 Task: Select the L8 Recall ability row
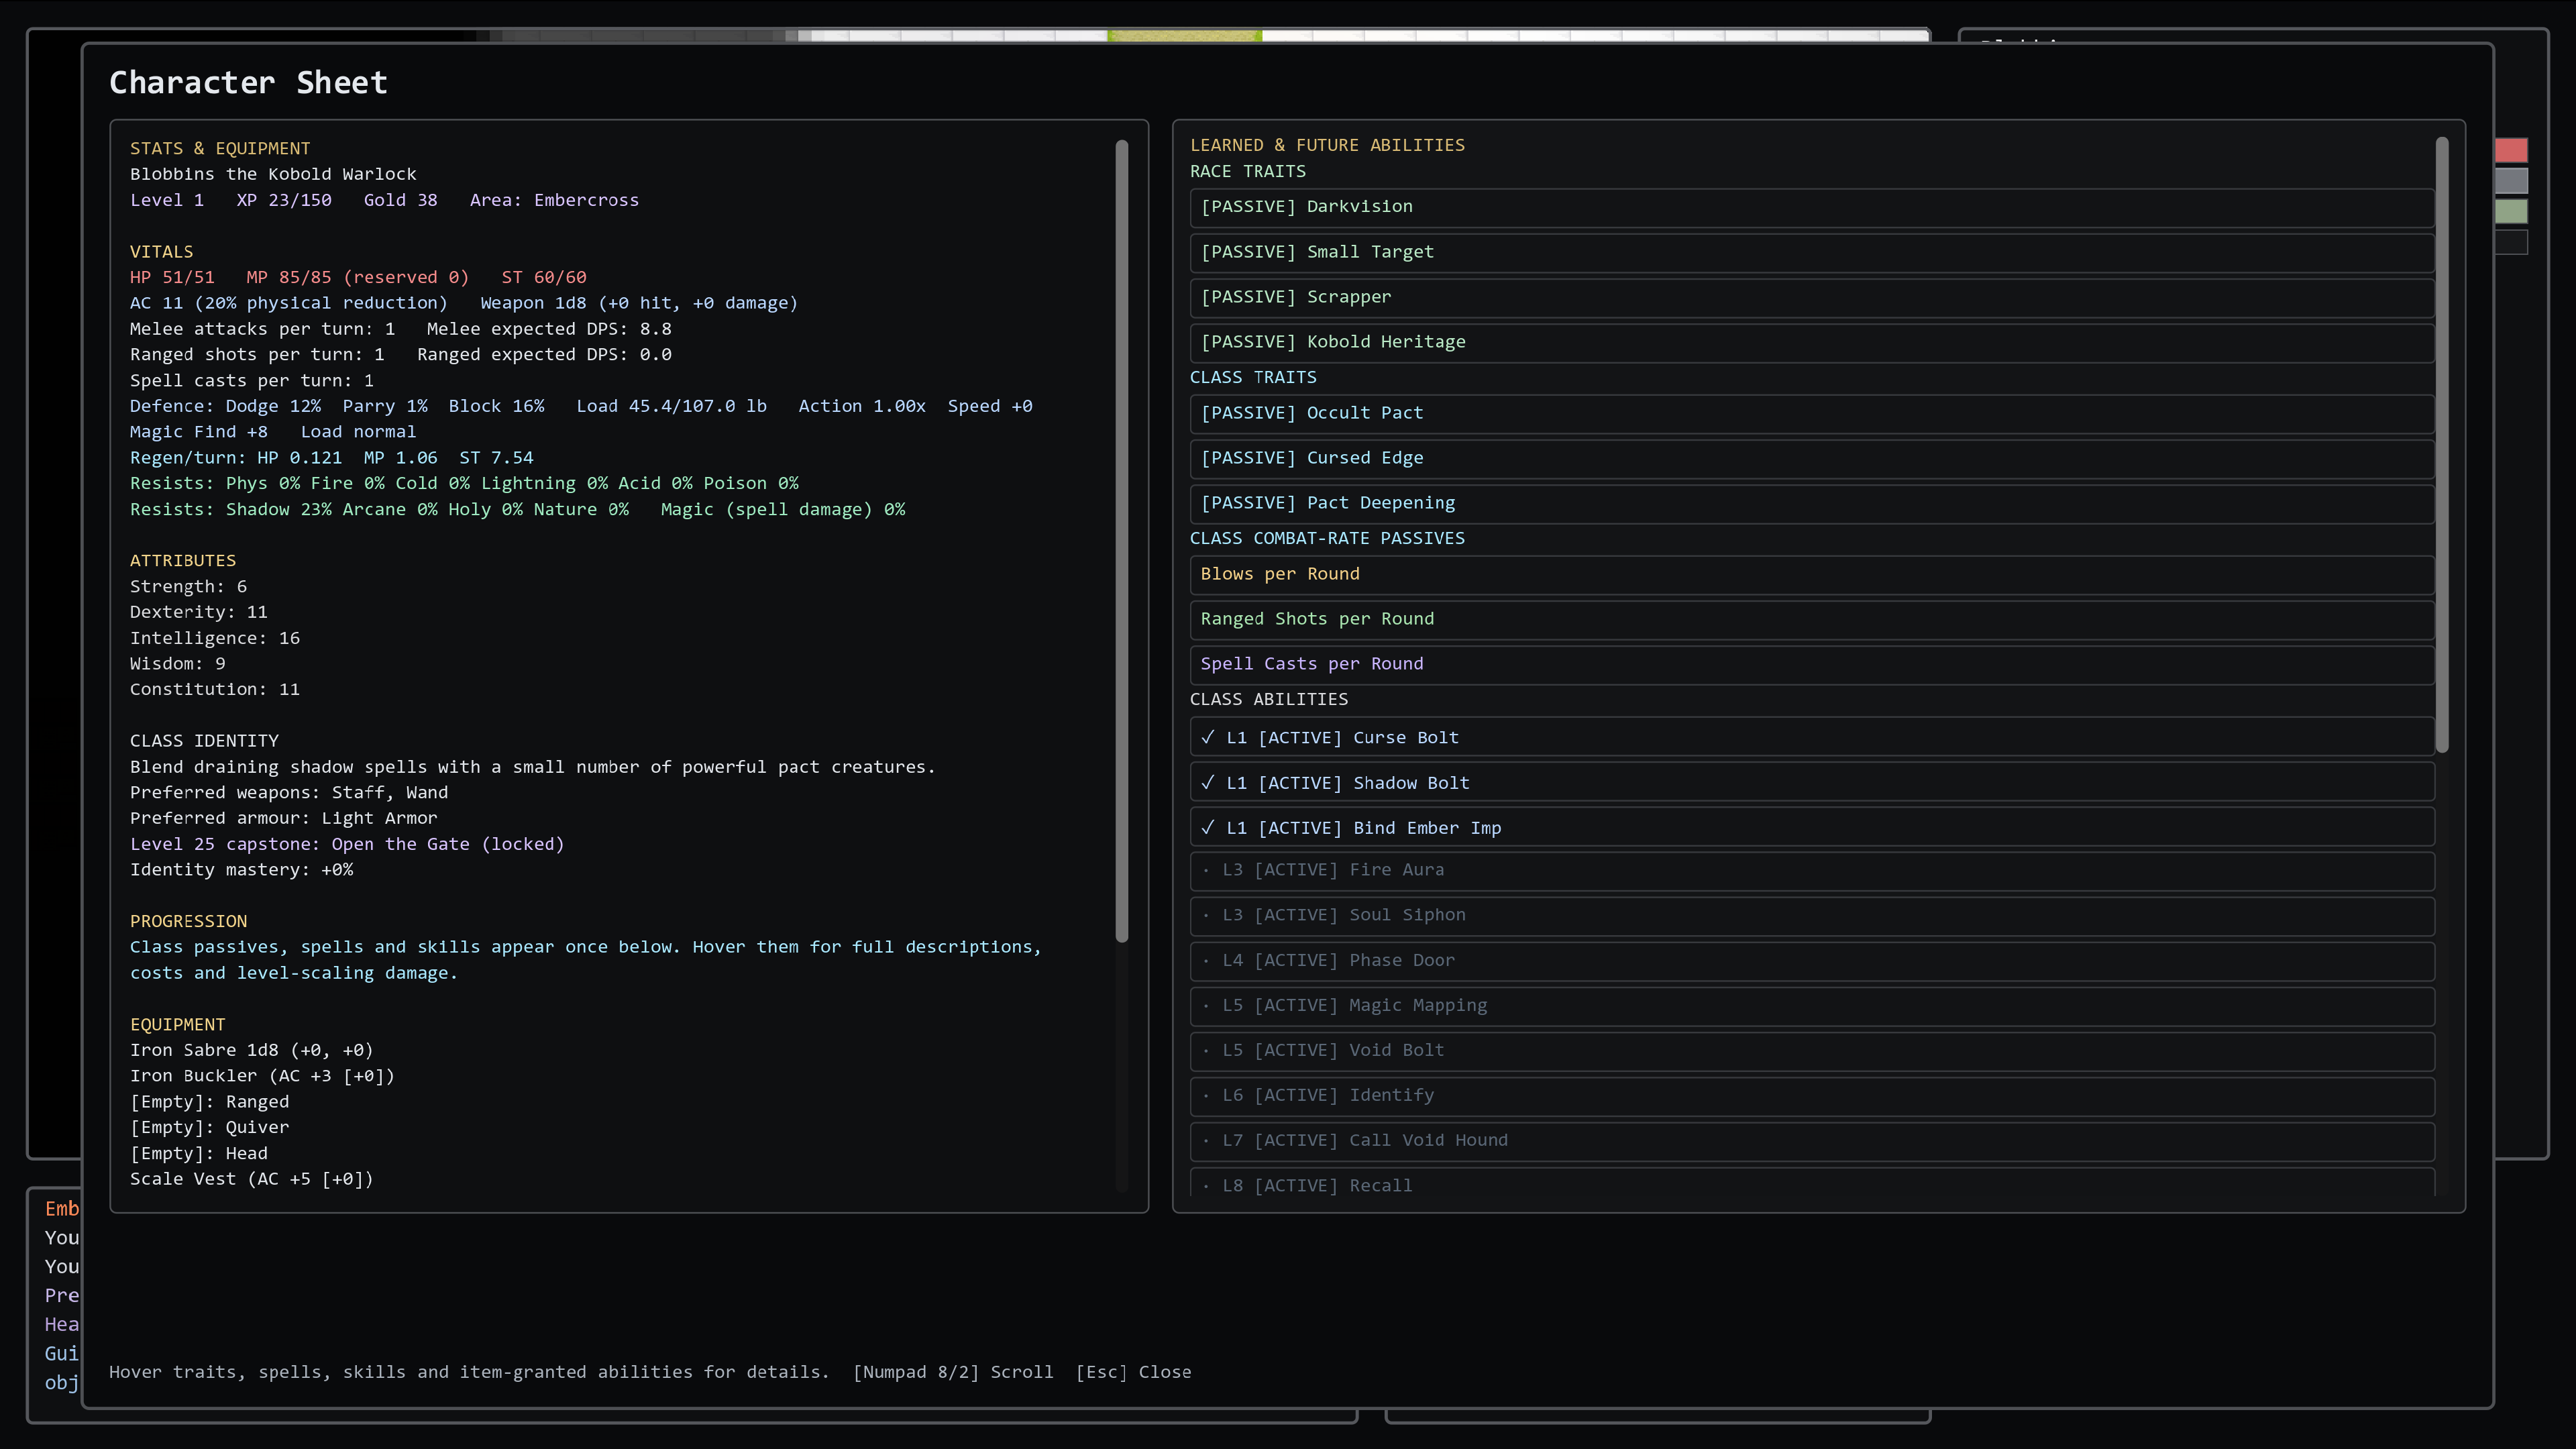pyautogui.click(x=1811, y=1183)
